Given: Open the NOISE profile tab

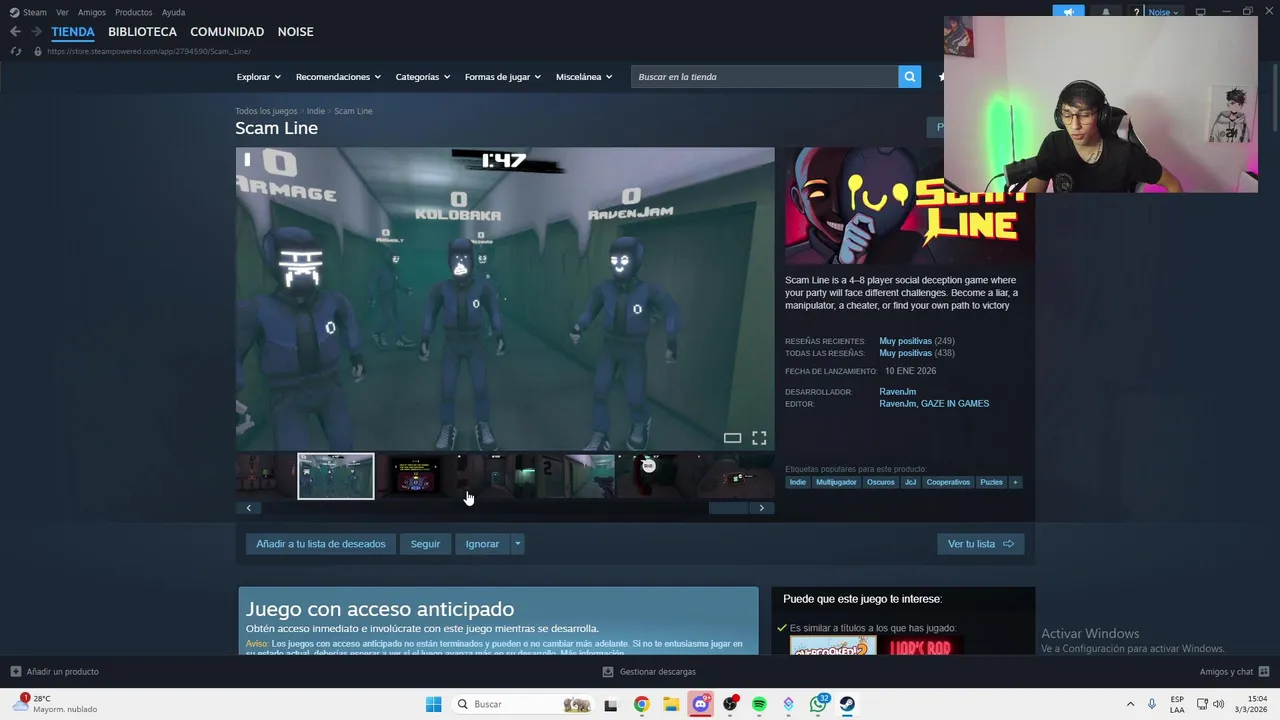Looking at the screenshot, I should tap(295, 32).
